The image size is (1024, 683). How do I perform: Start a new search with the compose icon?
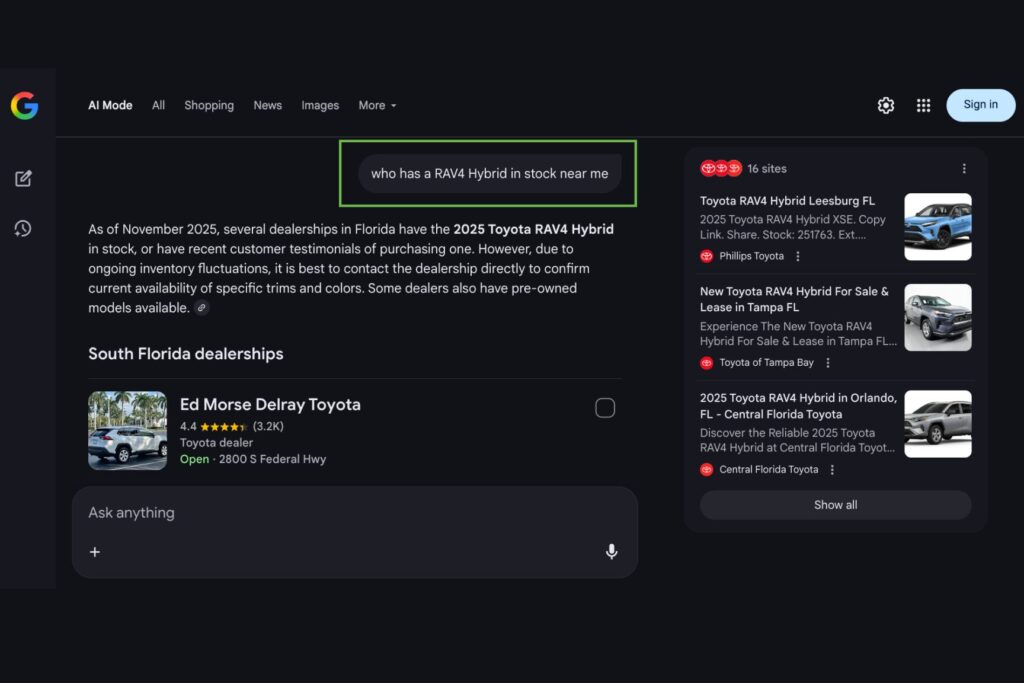(x=23, y=179)
